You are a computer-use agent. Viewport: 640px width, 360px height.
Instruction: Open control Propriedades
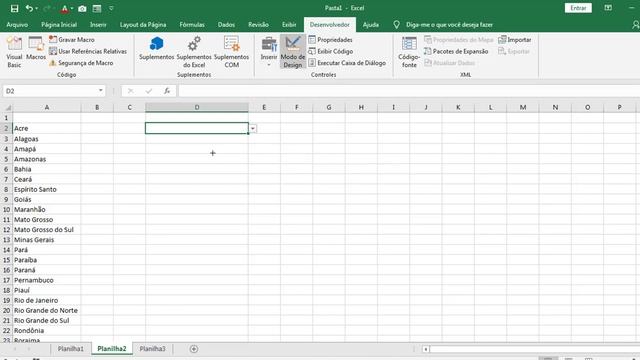pyautogui.click(x=331, y=40)
